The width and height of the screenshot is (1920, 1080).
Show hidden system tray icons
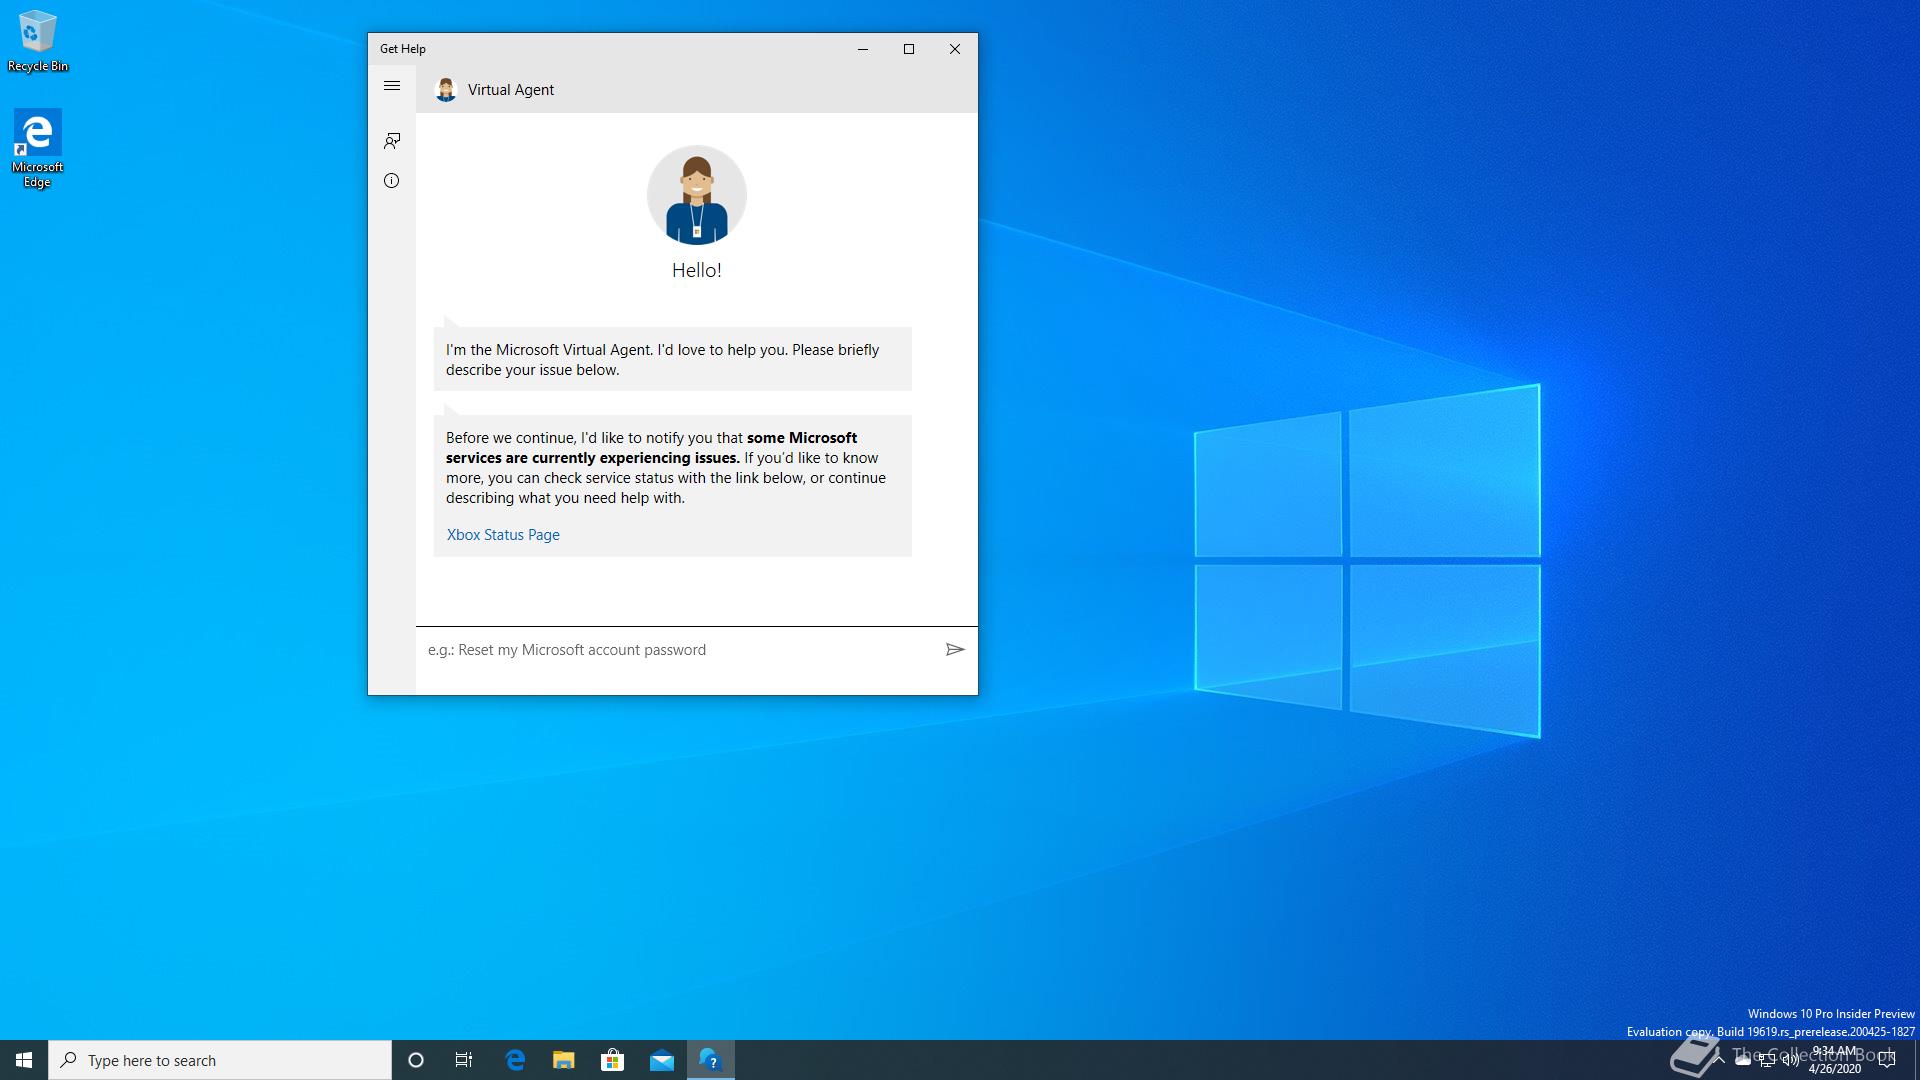1718,1060
